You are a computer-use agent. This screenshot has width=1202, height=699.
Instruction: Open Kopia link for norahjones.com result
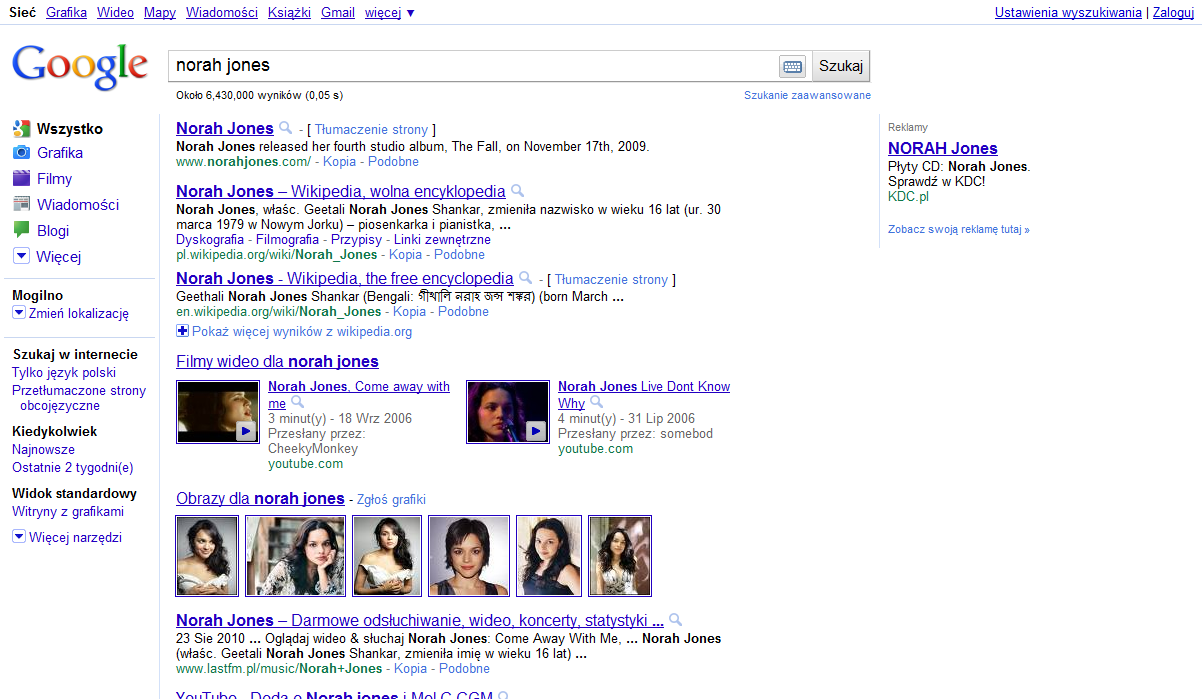(x=339, y=161)
